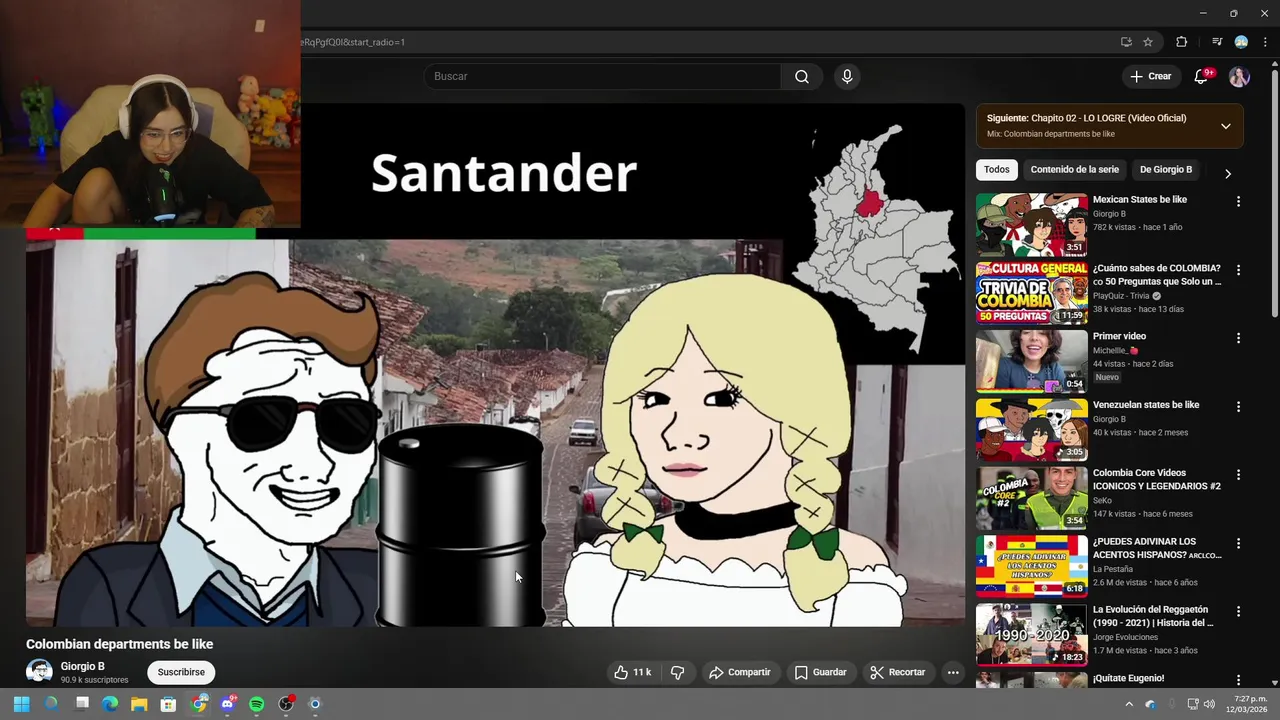Open options for Primer video

[x=1238, y=338]
